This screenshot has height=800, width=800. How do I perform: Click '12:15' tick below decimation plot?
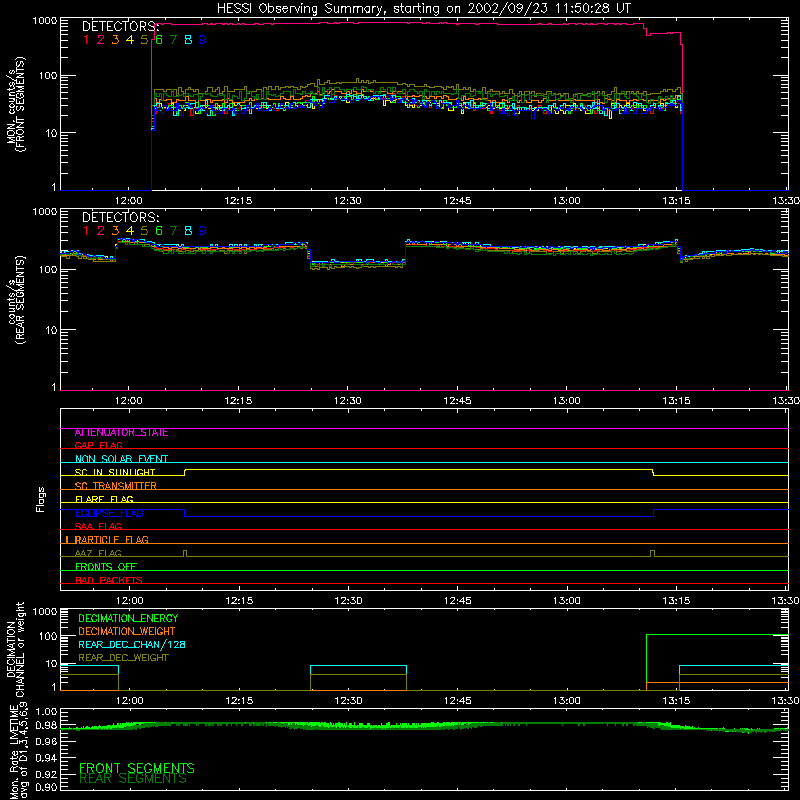(239, 701)
